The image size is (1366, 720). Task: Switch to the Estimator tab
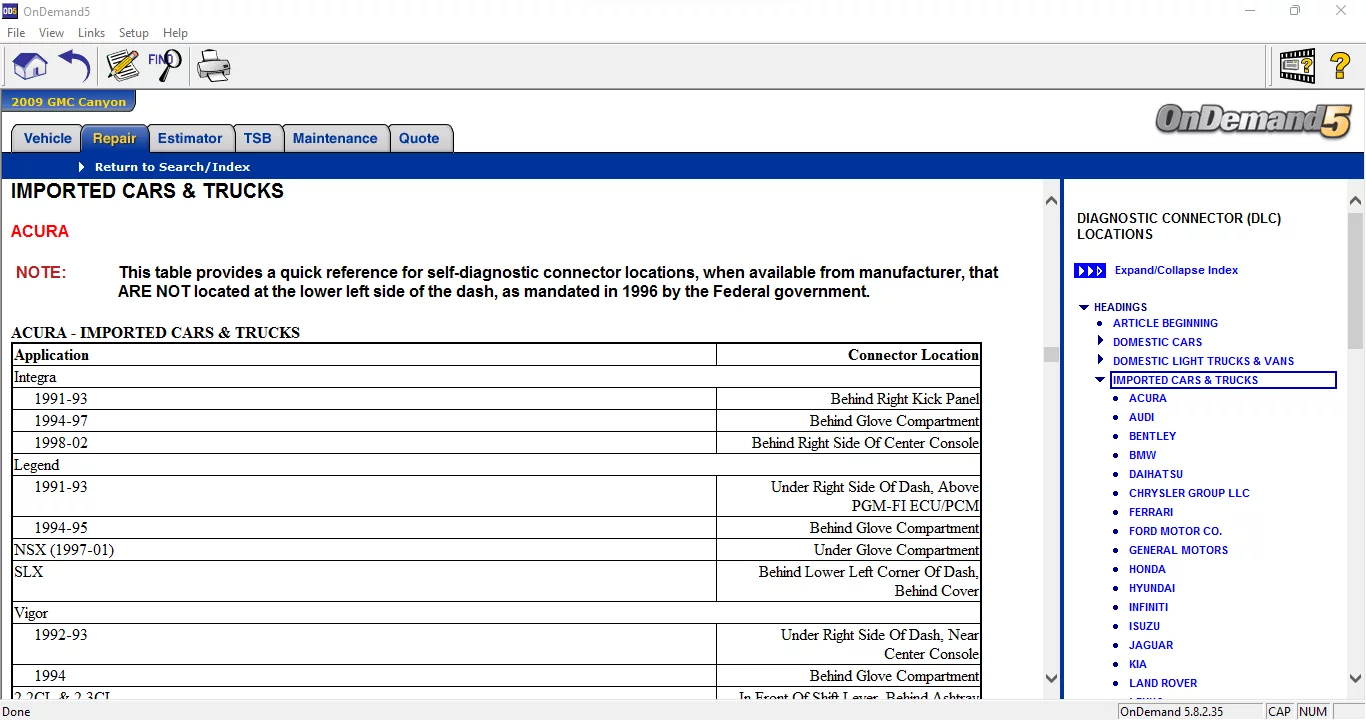(x=190, y=139)
